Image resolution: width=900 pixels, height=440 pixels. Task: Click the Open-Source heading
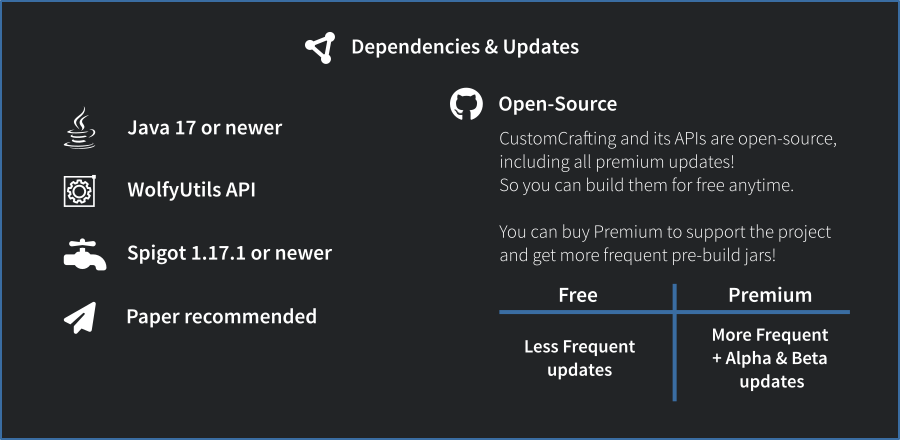557,104
